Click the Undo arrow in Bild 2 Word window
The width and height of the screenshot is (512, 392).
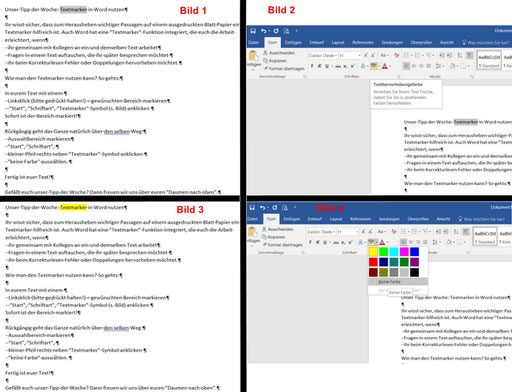coord(264,31)
